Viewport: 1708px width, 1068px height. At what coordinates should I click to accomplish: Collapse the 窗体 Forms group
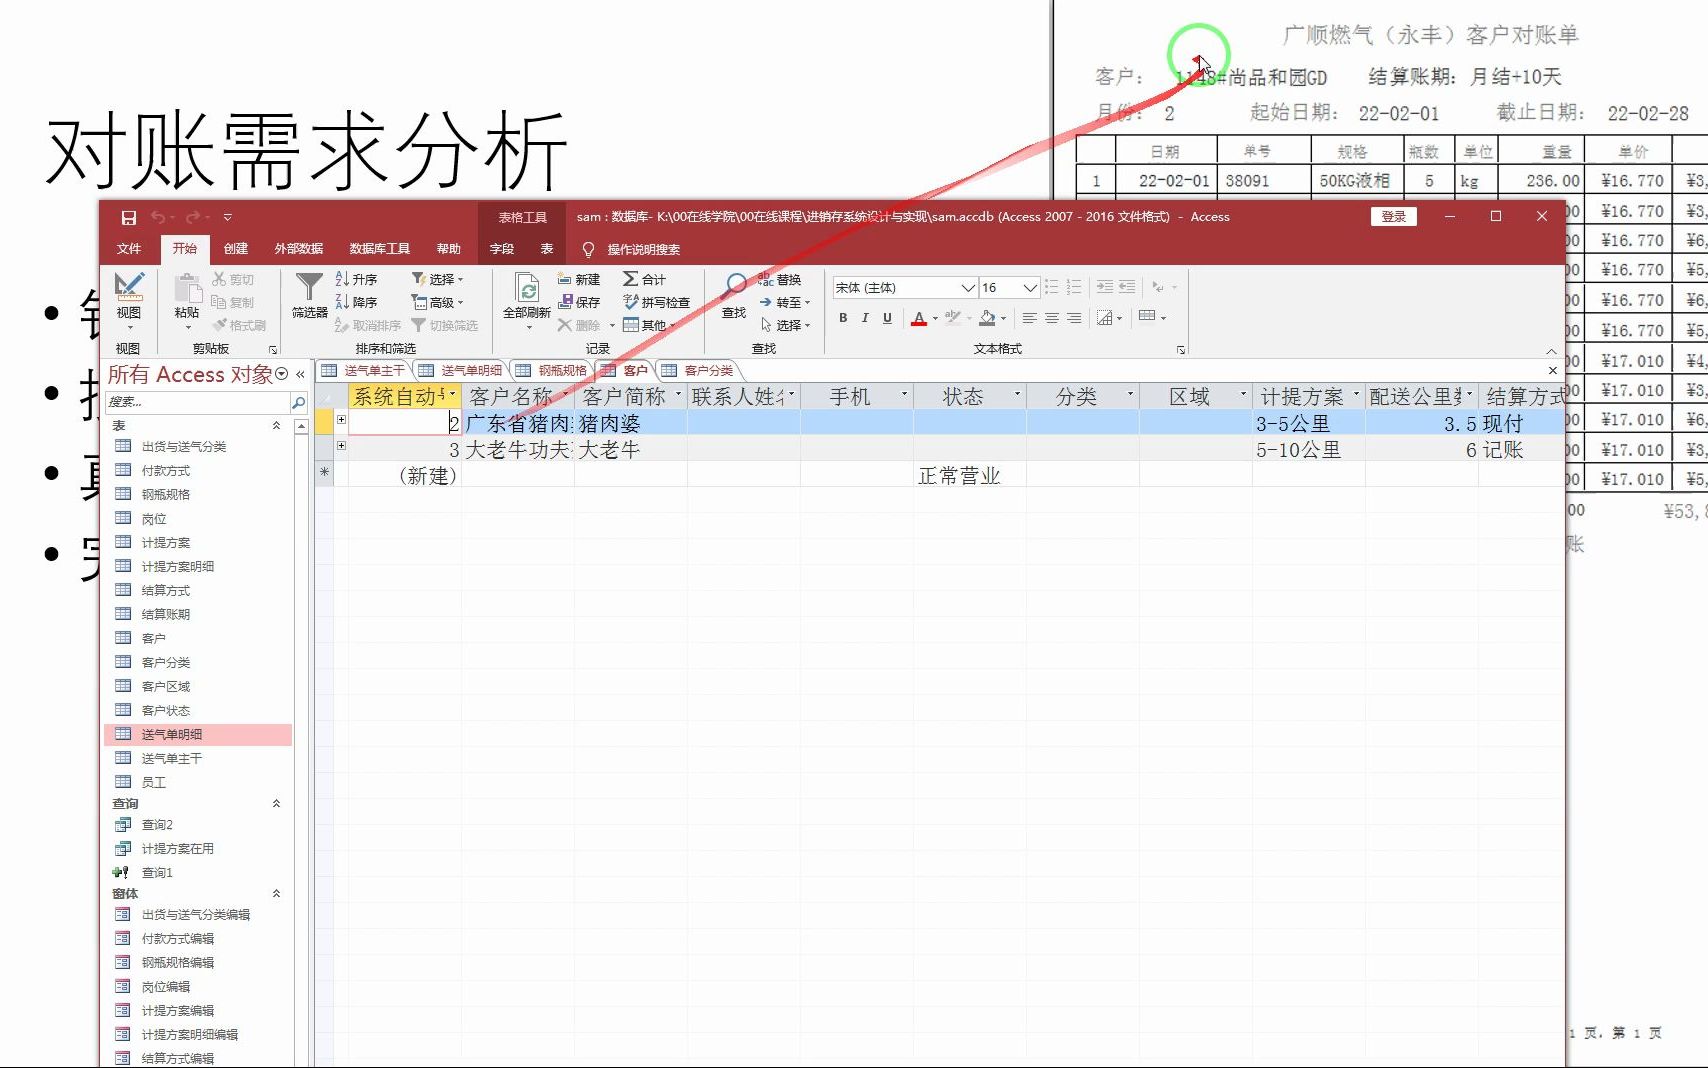pyautogui.click(x=276, y=894)
